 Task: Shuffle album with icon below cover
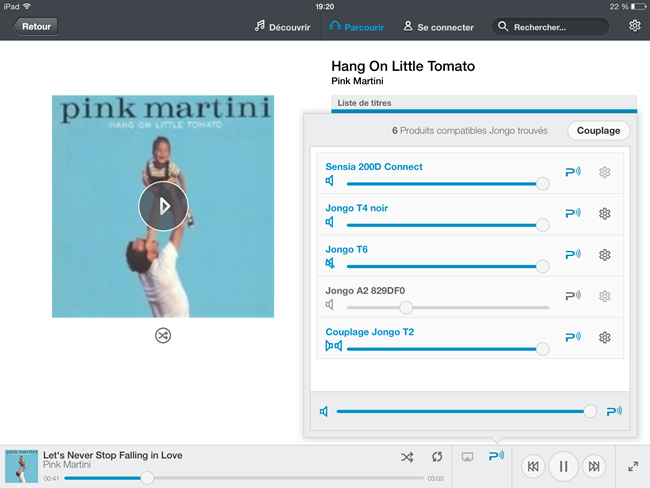pos(163,335)
